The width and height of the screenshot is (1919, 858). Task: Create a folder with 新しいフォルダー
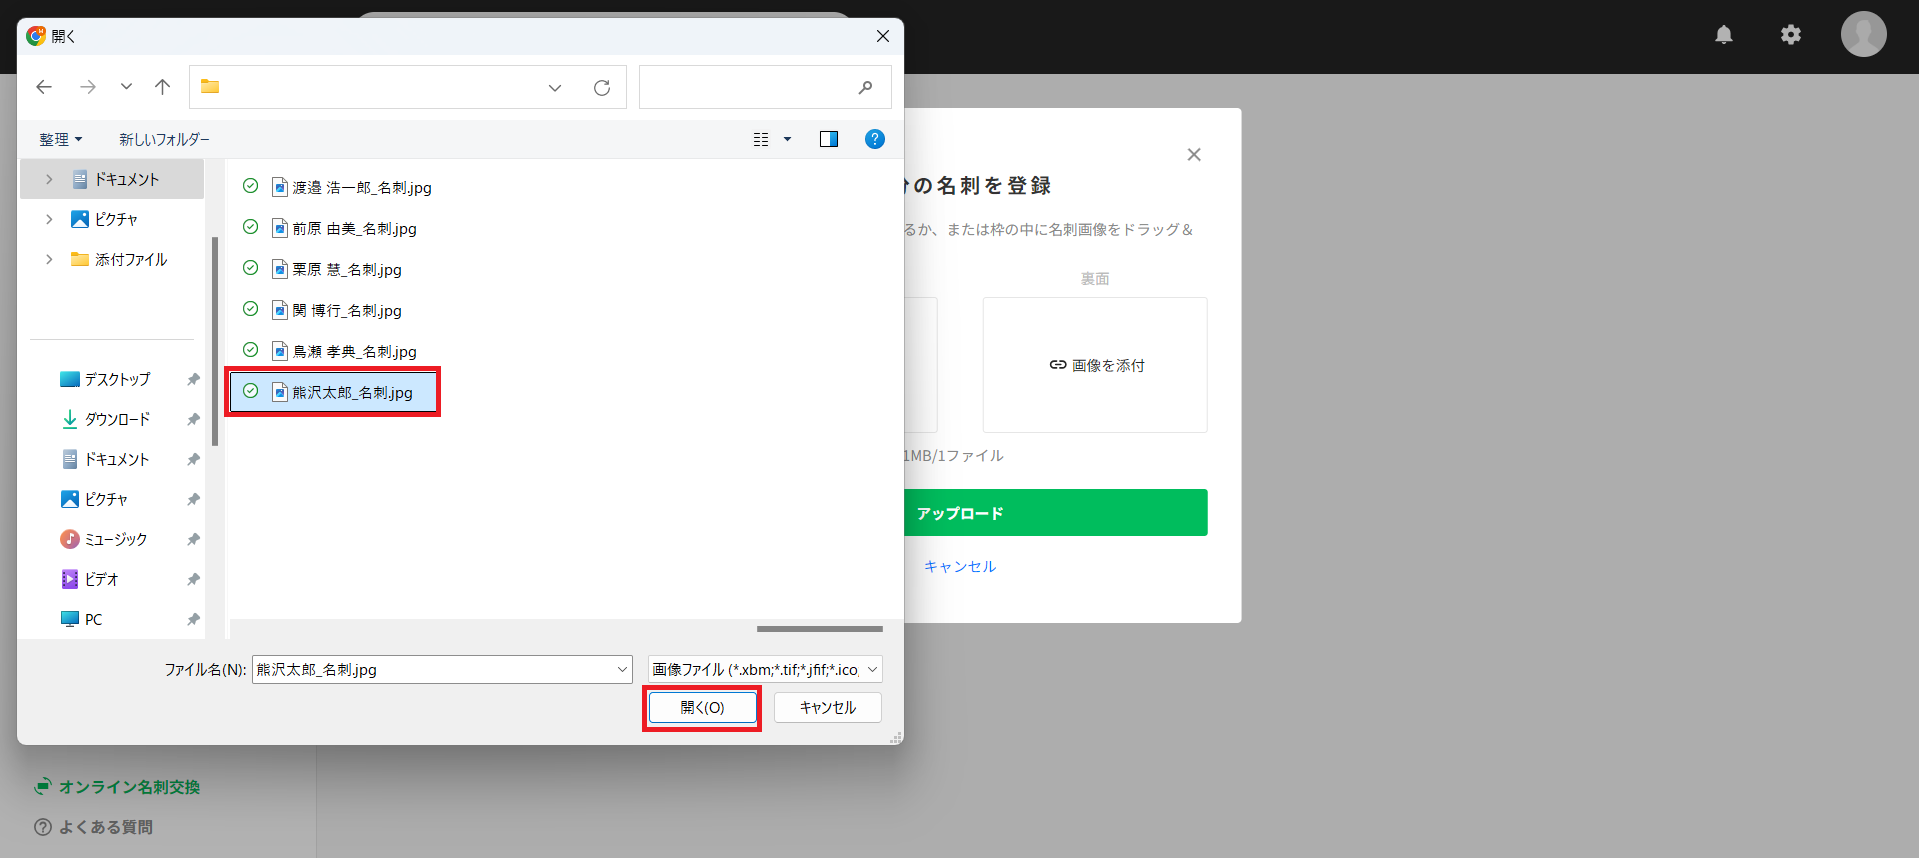(164, 139)
